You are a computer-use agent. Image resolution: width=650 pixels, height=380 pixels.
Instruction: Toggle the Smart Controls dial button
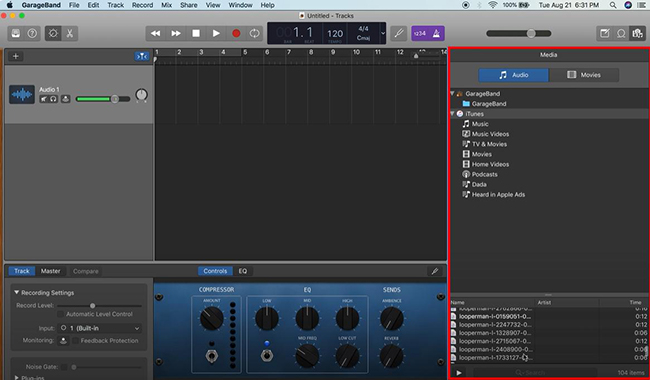pyautogui.click(x=53, y=34)
